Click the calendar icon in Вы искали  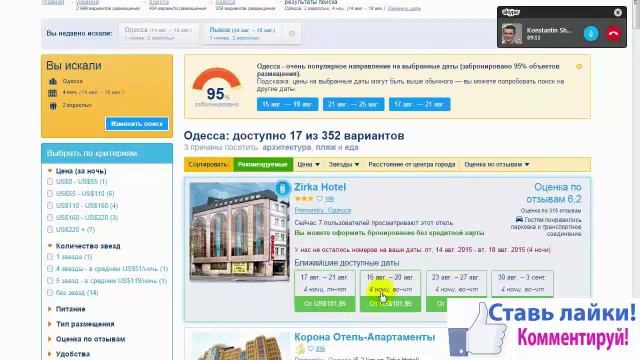[53, 93]
